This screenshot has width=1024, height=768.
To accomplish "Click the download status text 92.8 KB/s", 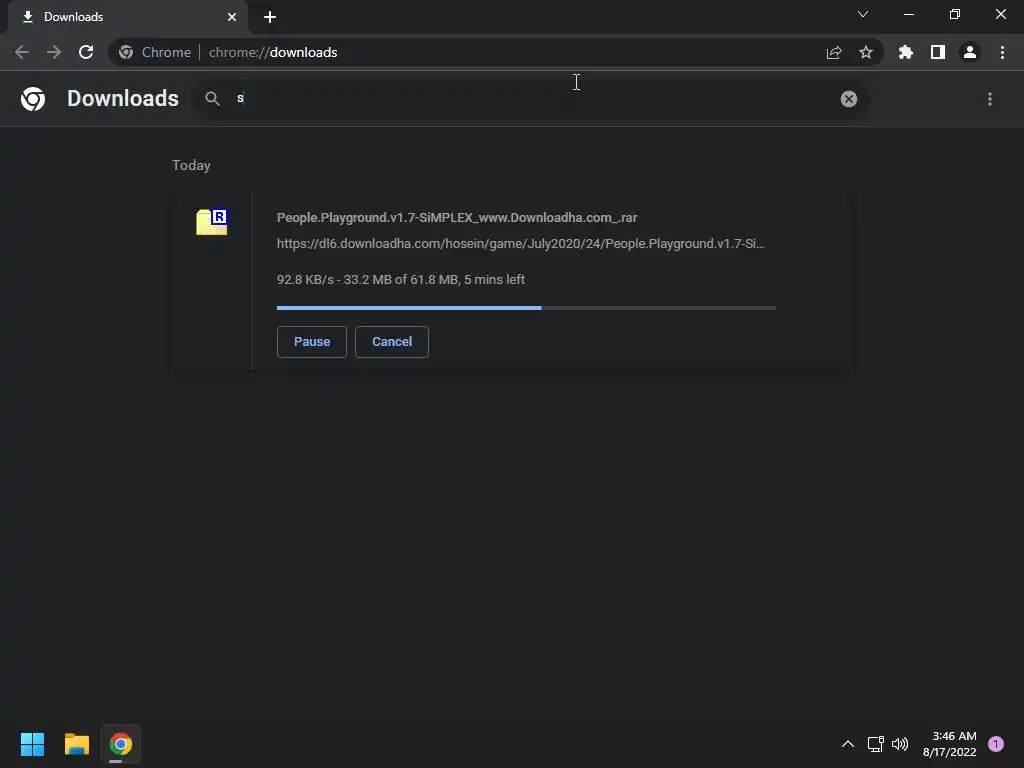I will pyautogui.click(x=400, y=280).
